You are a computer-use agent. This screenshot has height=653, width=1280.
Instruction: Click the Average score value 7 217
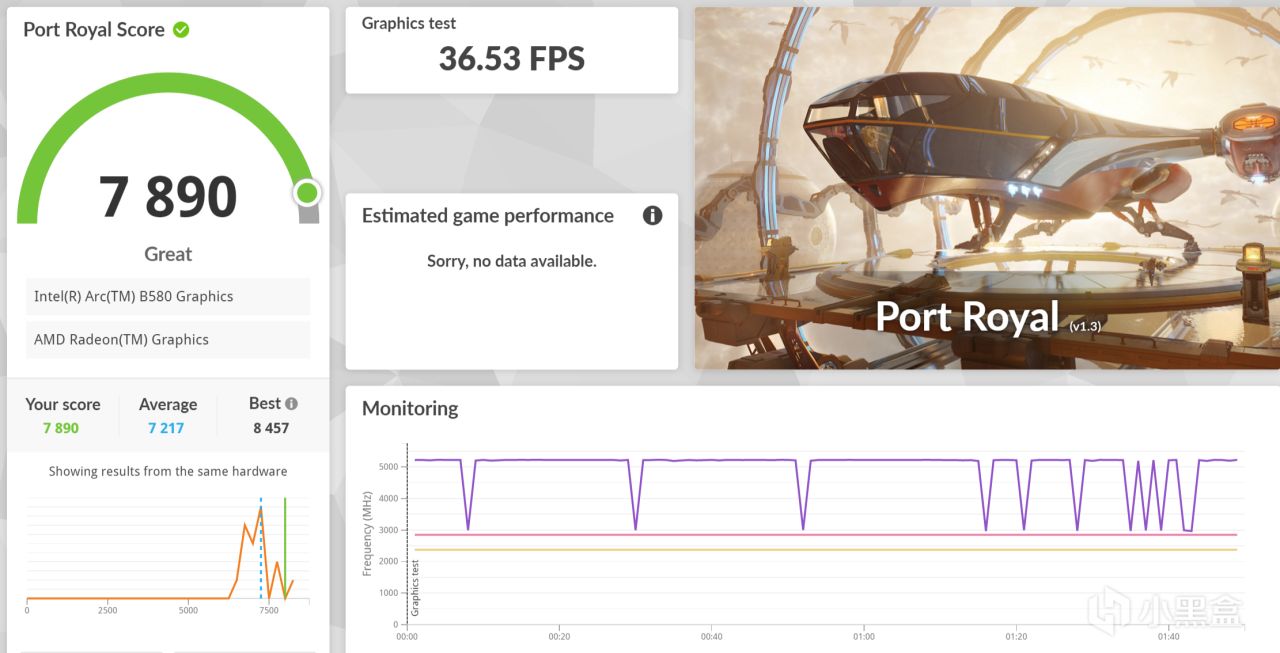166,428
